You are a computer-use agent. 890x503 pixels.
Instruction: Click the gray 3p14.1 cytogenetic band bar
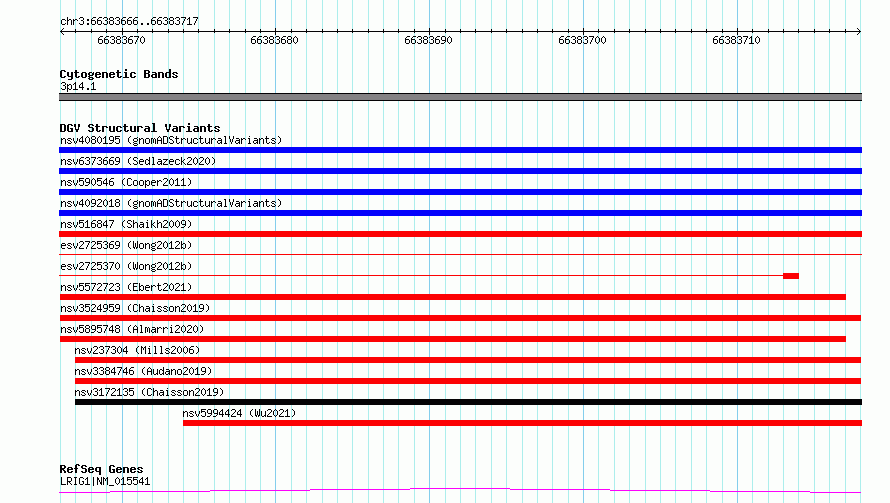pyautogui.click(x=460, y=97)
